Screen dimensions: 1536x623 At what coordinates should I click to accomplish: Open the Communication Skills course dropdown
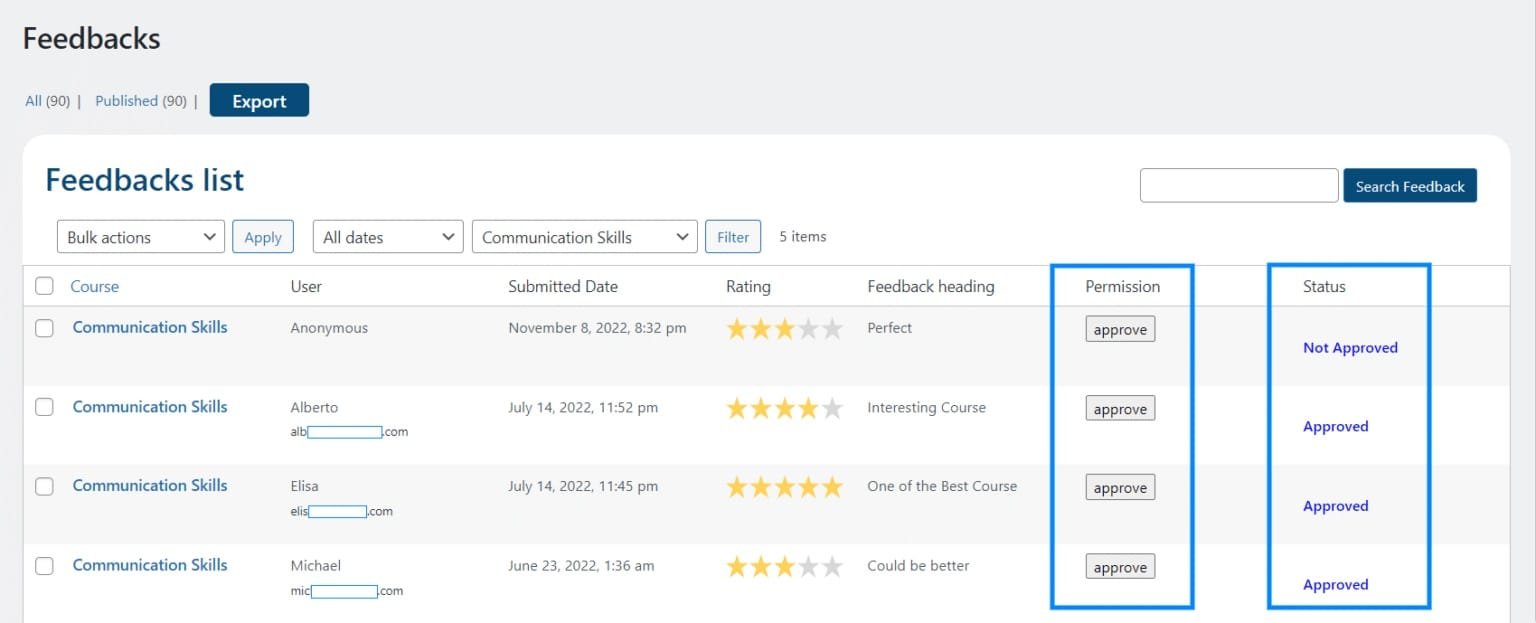(585, 237)
